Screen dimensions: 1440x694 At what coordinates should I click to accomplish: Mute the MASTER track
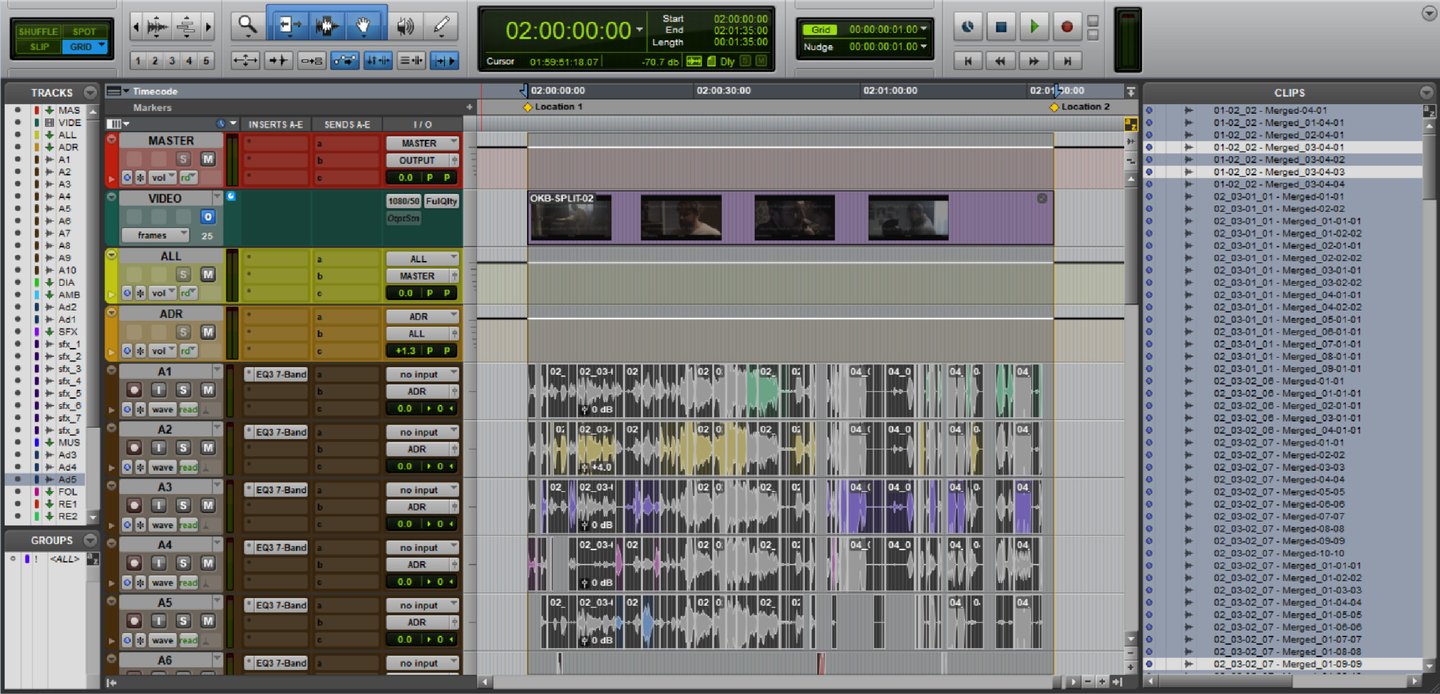point(208,159)
